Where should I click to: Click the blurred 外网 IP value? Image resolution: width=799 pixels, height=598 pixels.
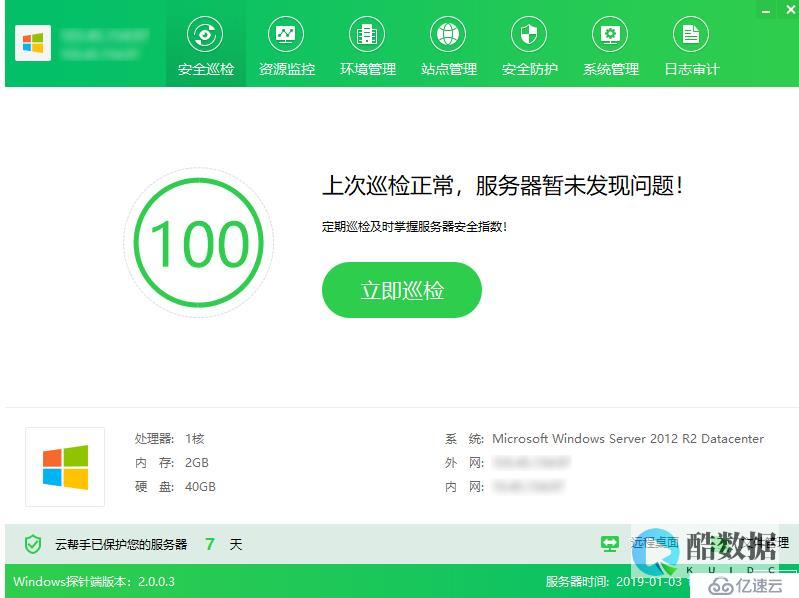pos(531,463)
